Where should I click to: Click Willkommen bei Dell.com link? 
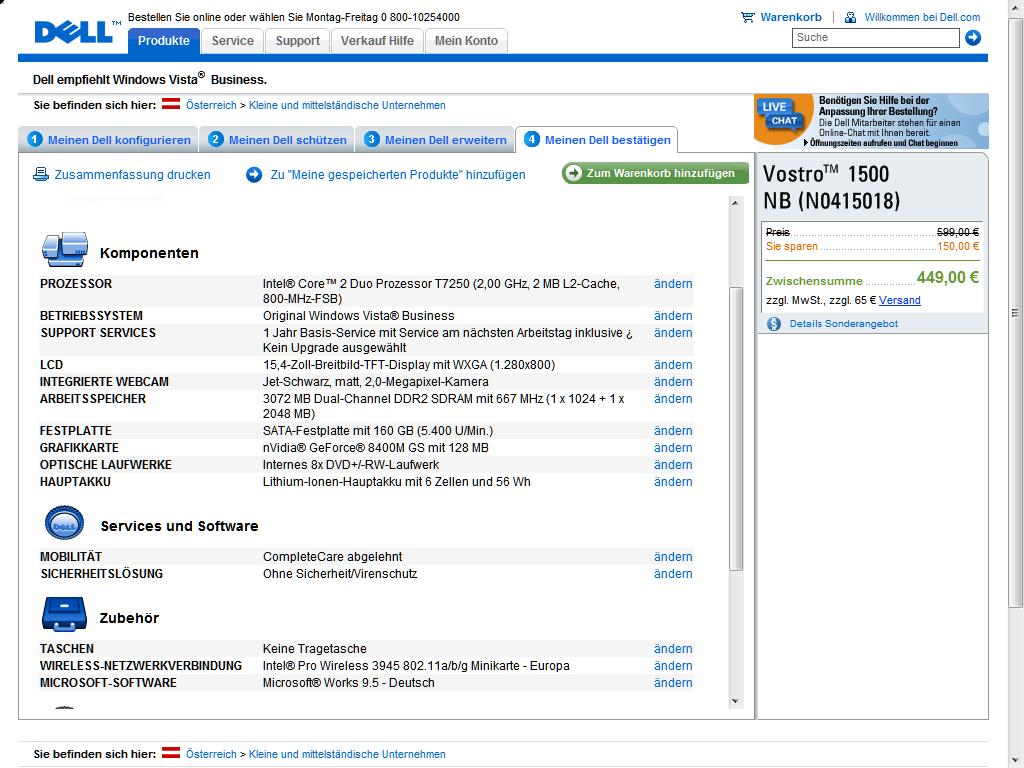coord(922,17)
